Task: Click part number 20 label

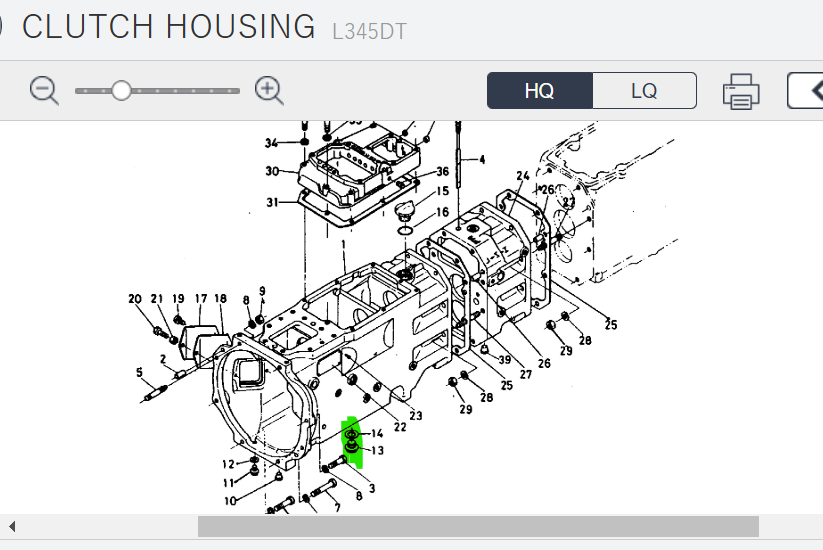Action: tap(135, 299)
